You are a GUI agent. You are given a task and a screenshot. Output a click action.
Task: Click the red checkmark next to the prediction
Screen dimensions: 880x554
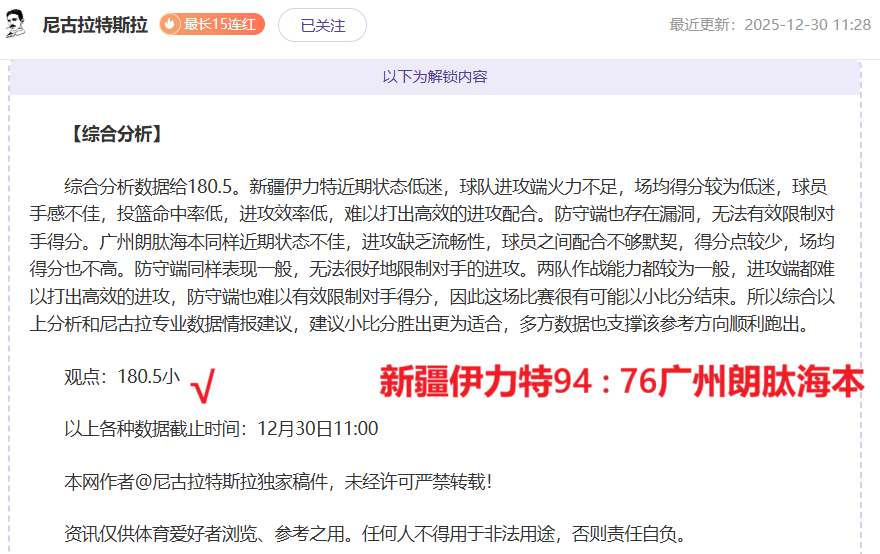click(203, 382)
